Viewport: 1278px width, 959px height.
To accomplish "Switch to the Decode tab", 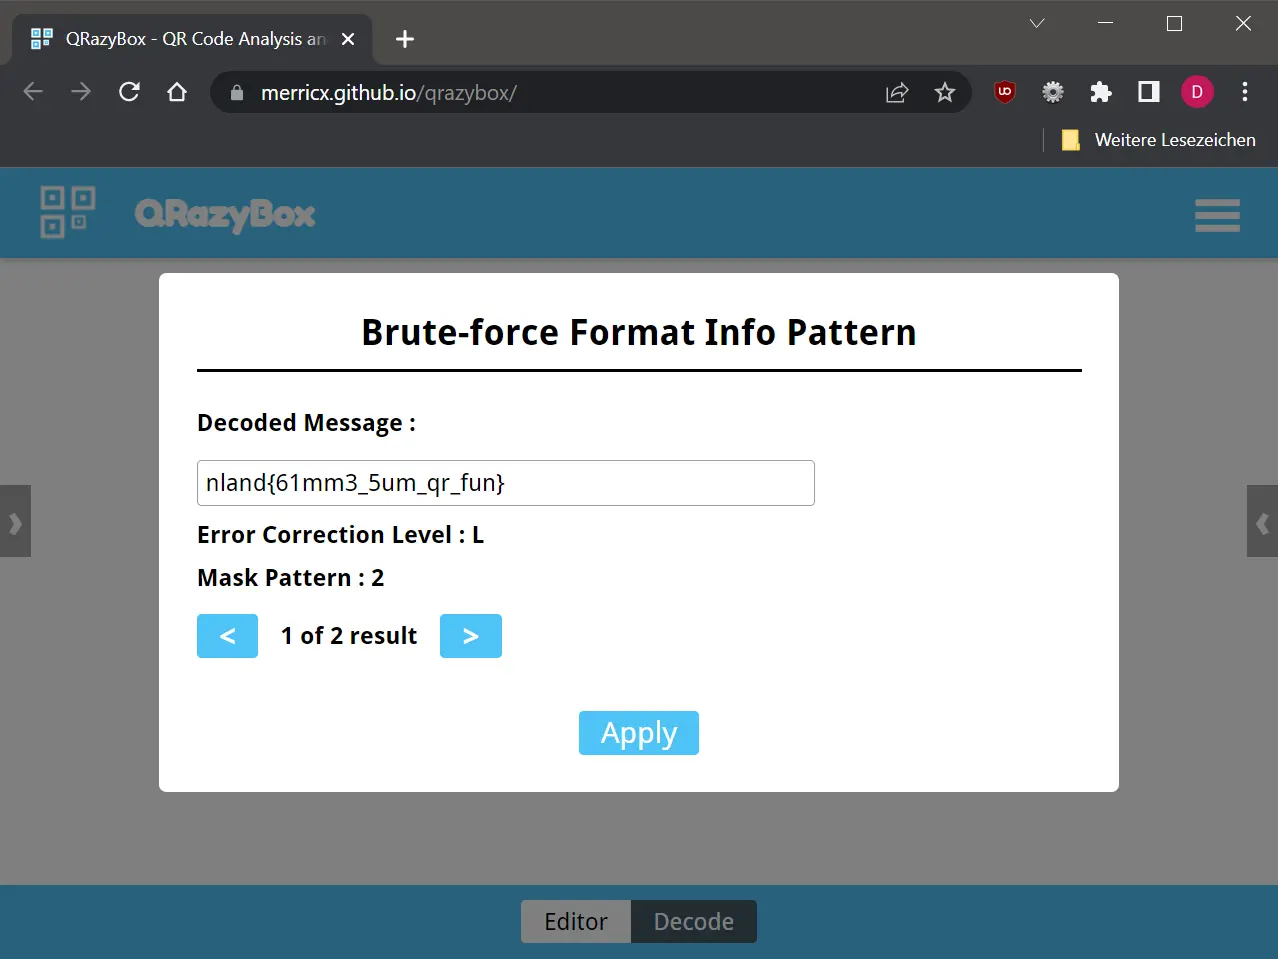I will pos(694,921).
